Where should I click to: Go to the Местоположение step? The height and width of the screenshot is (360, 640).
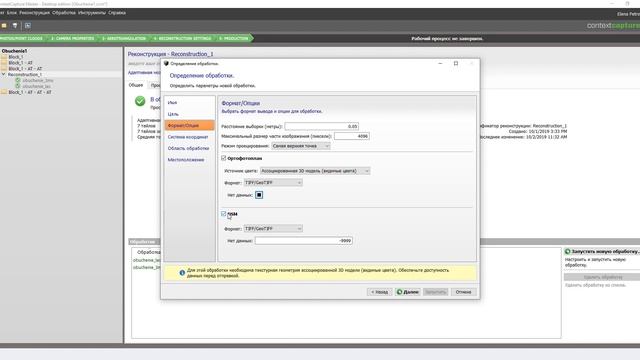pyautogui.click(x=186, y=160)
